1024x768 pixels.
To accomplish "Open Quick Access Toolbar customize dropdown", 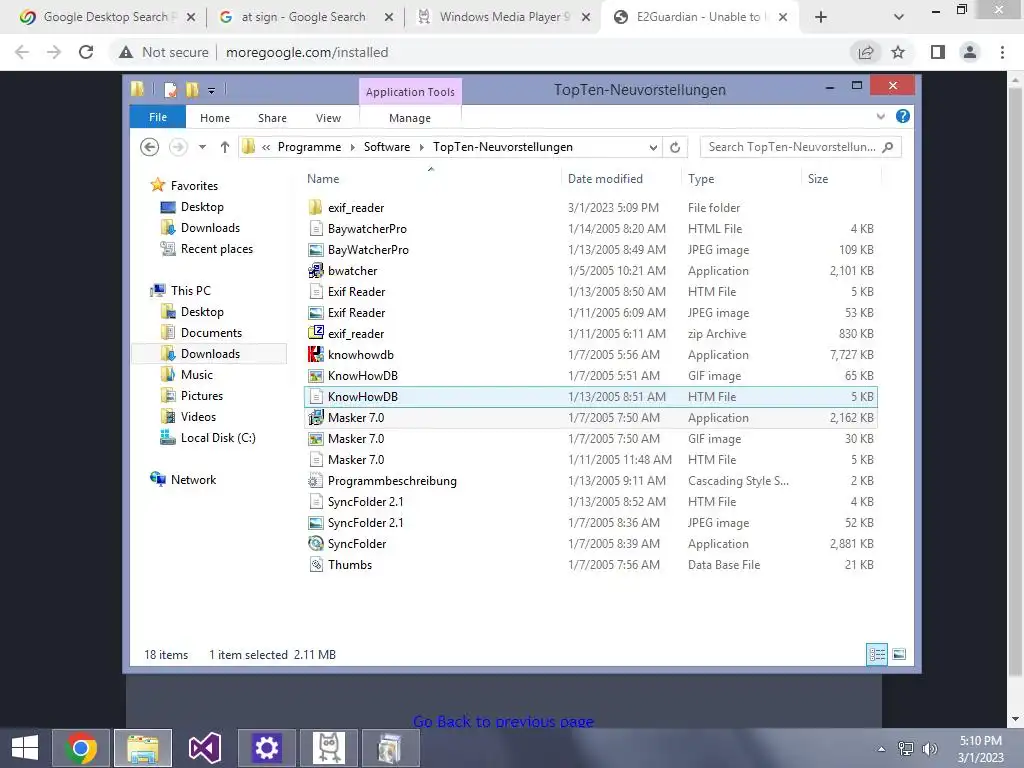I will tap(212, 90).
